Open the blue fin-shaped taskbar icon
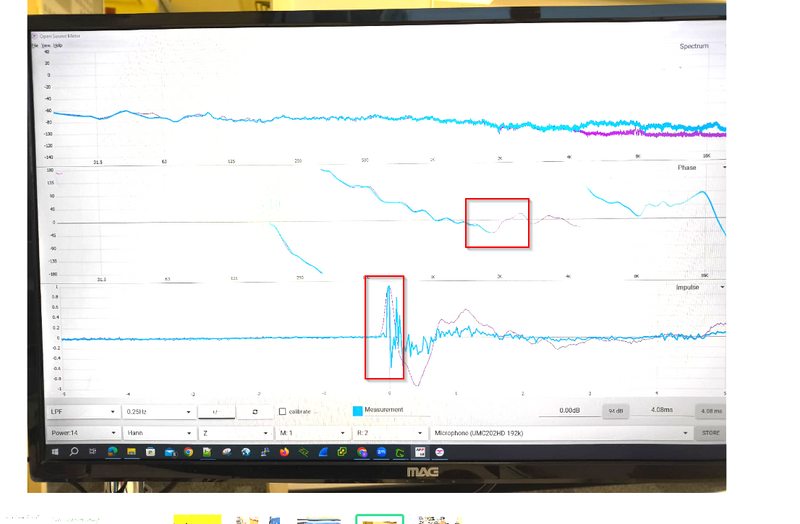This screenshot has height=524, width=800. coord(323,452)
